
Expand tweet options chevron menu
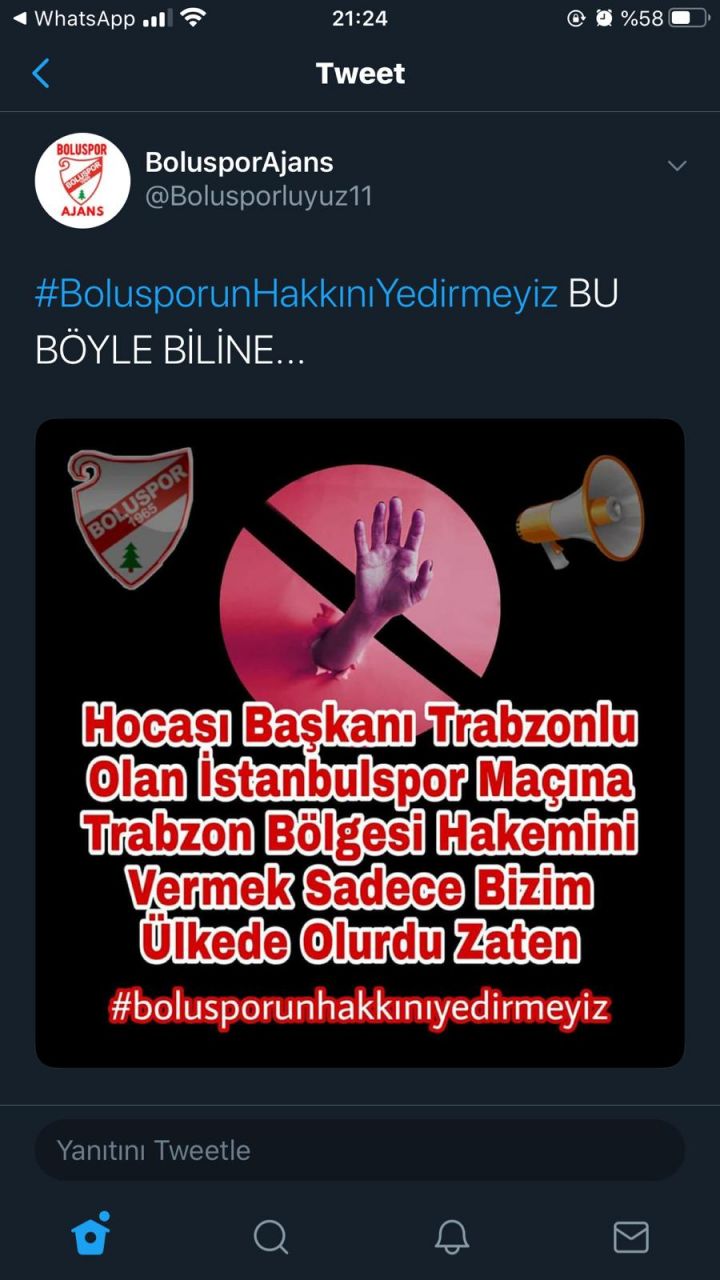tap(677, 165)
